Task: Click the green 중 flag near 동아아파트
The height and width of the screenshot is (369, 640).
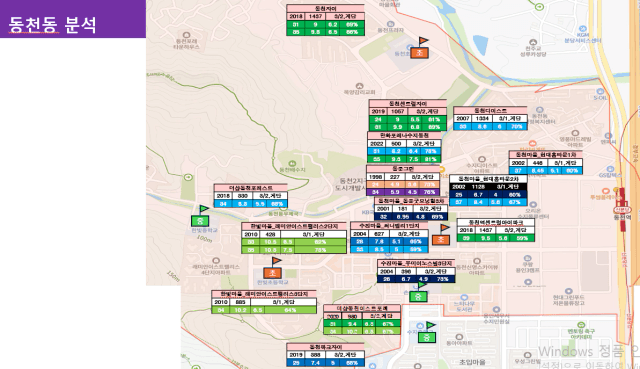Action: [427, 337]
